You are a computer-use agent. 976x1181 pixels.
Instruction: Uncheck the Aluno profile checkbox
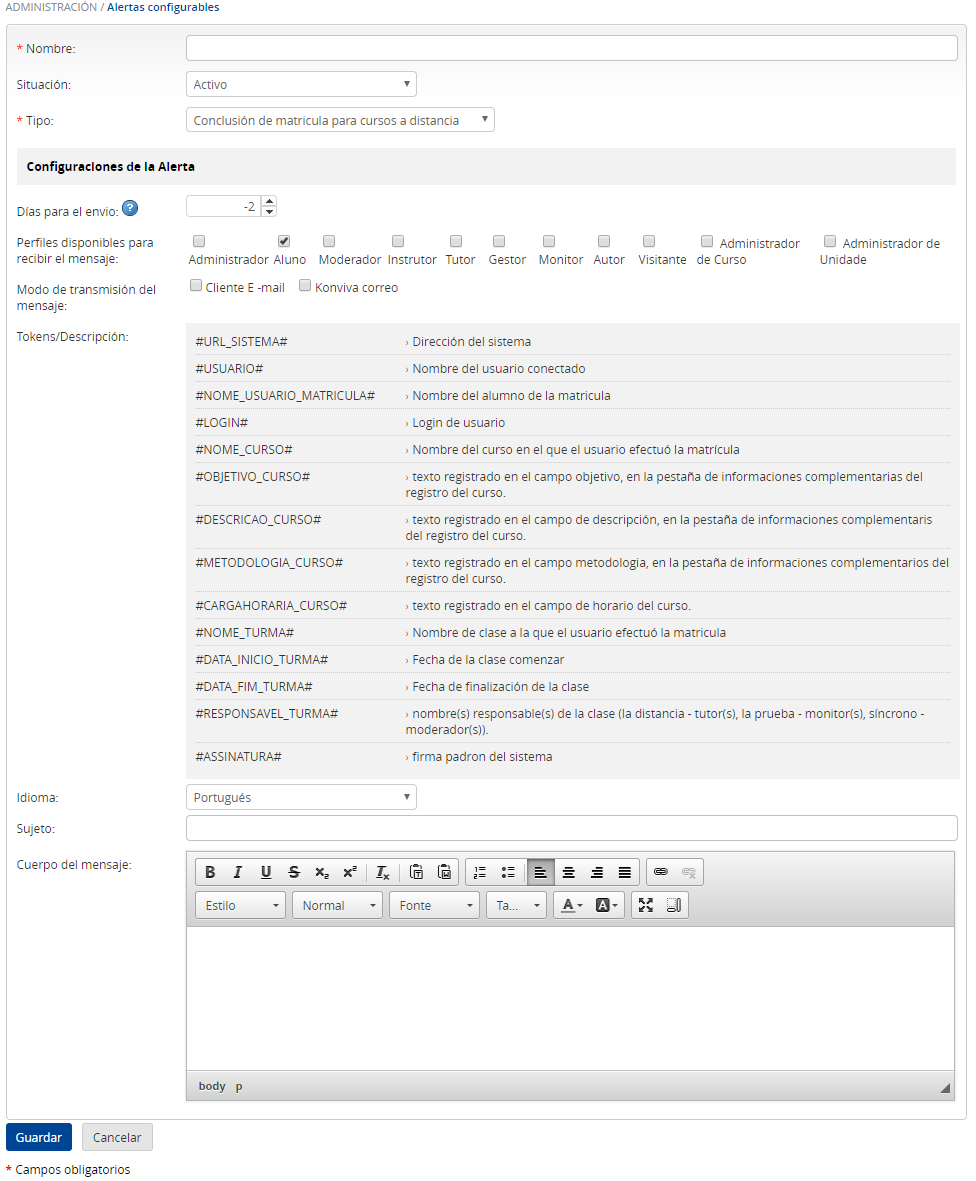coord(284,241)
